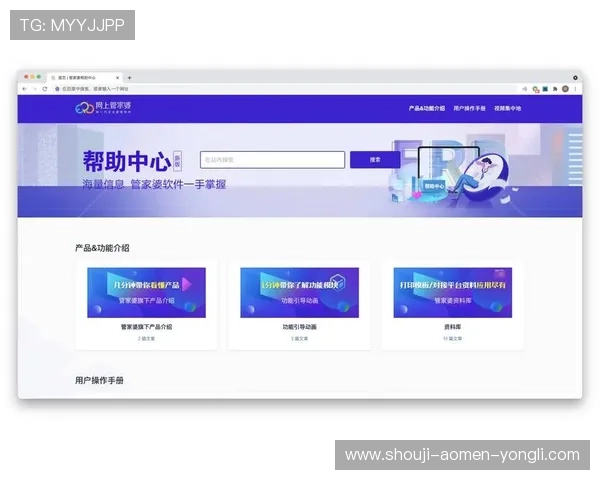
Task: Click the 搜索 search button
Action: click(x=375, y=160)
